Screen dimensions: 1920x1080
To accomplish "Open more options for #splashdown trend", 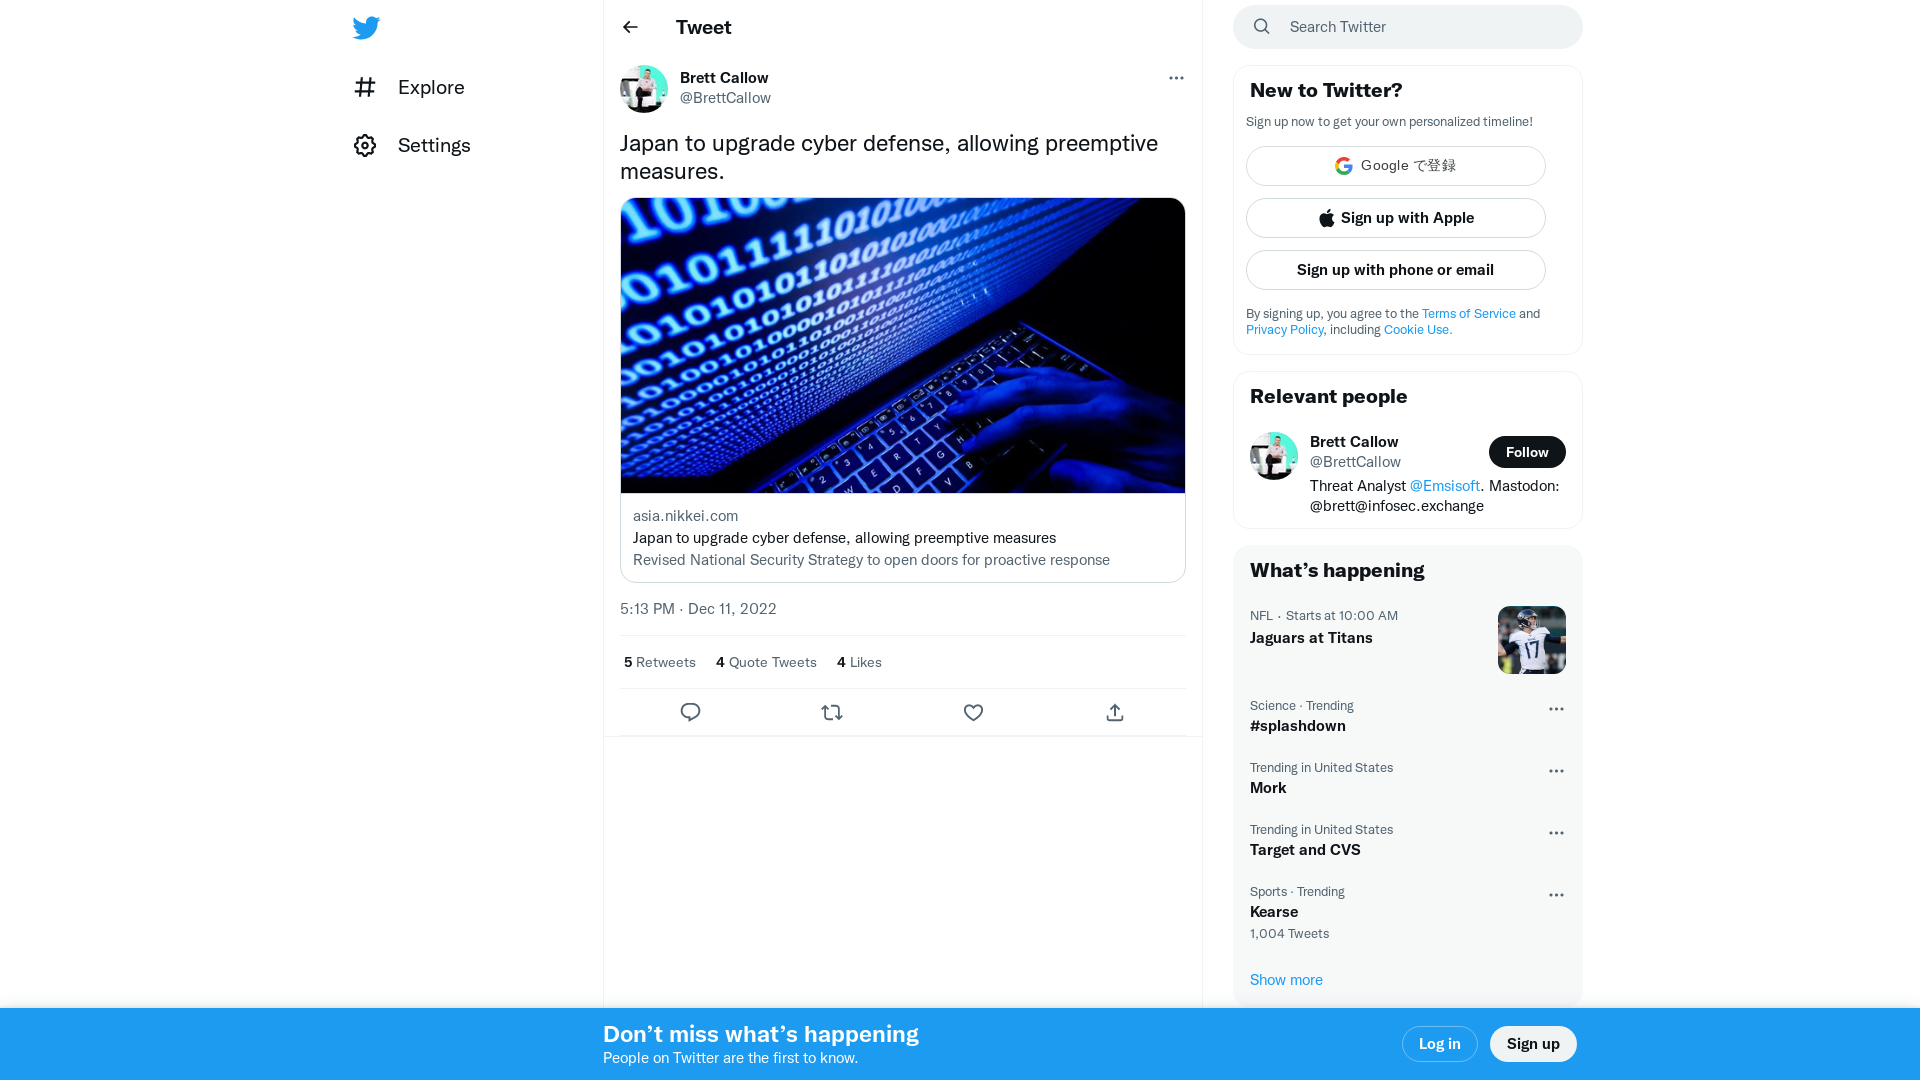I will tap(1556, 709).
